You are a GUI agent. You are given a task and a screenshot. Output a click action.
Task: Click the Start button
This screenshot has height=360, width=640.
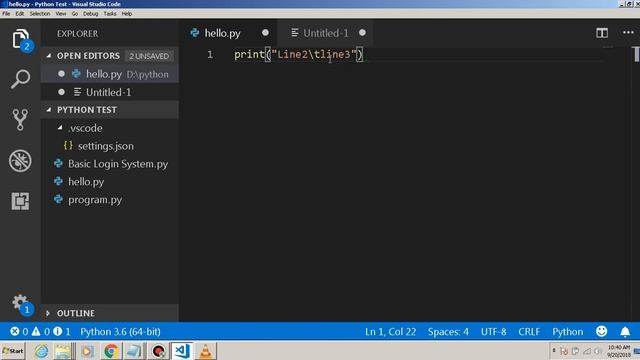click(x=13, y=351)
